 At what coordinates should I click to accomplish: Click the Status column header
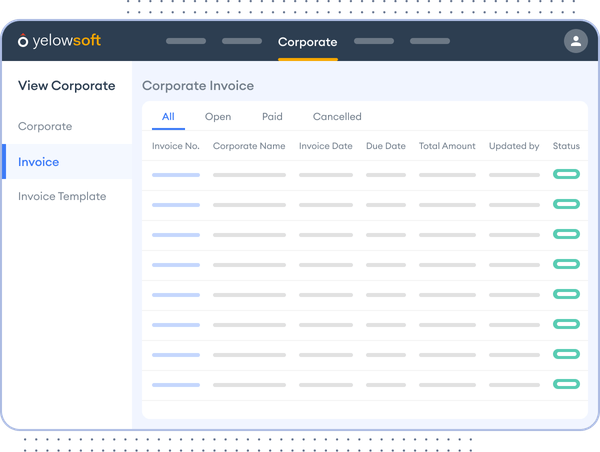click(566, 146)
